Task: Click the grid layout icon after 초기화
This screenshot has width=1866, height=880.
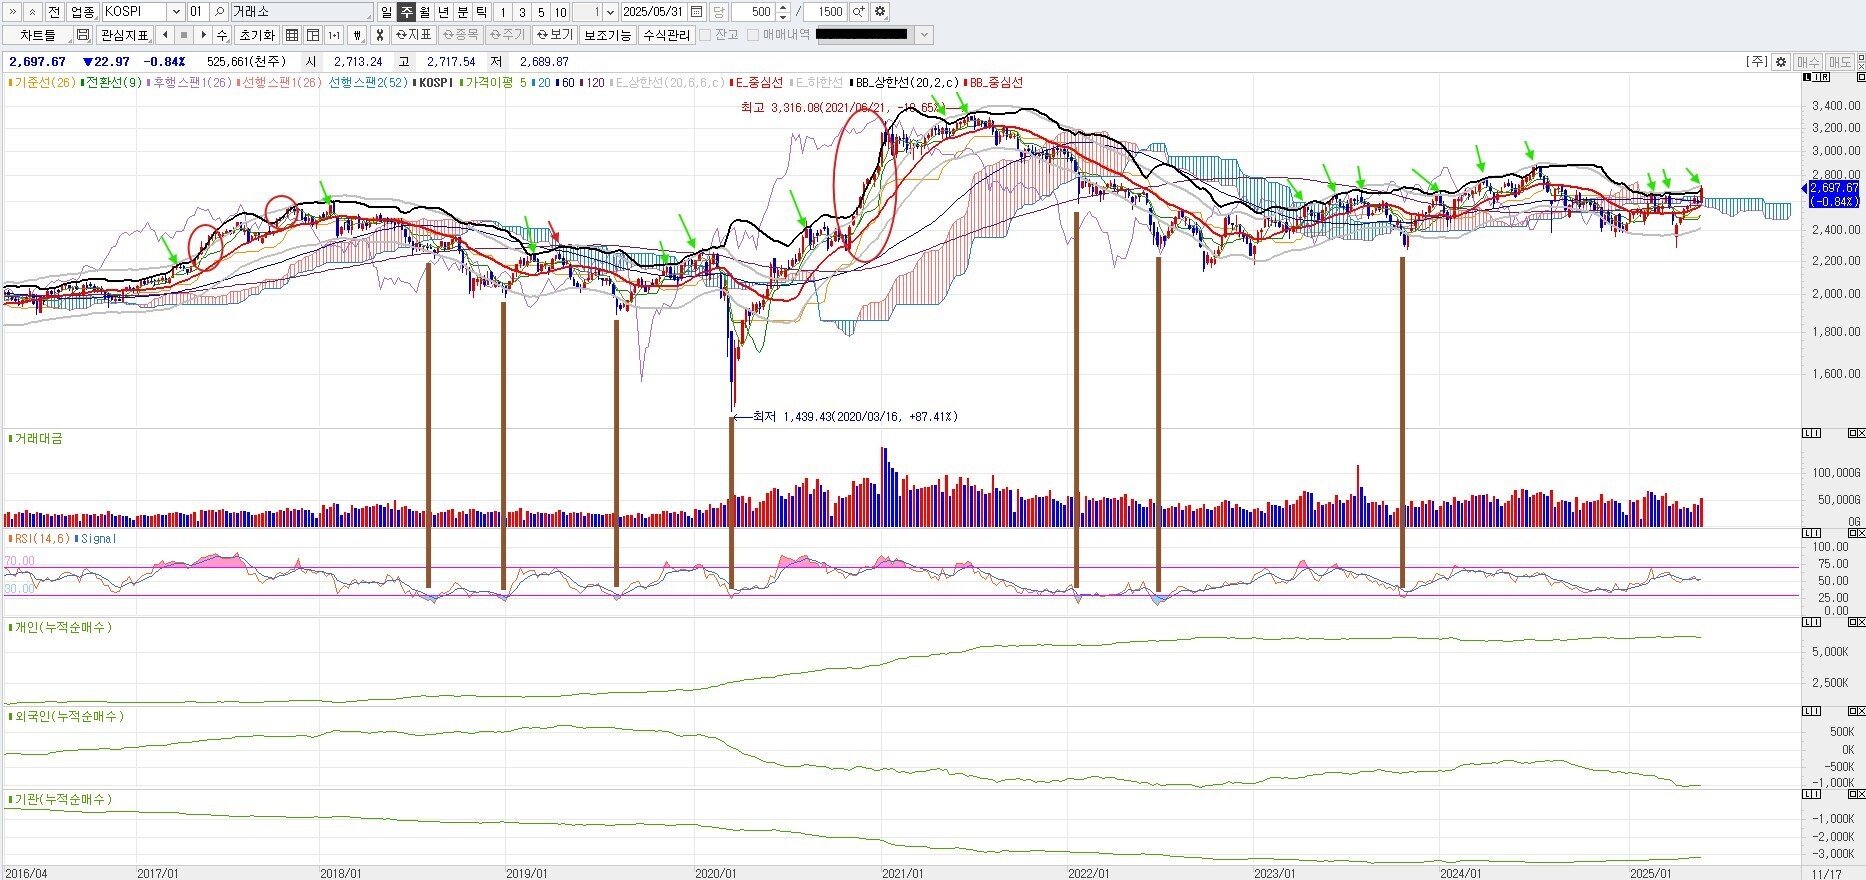Action: [292, 35]
